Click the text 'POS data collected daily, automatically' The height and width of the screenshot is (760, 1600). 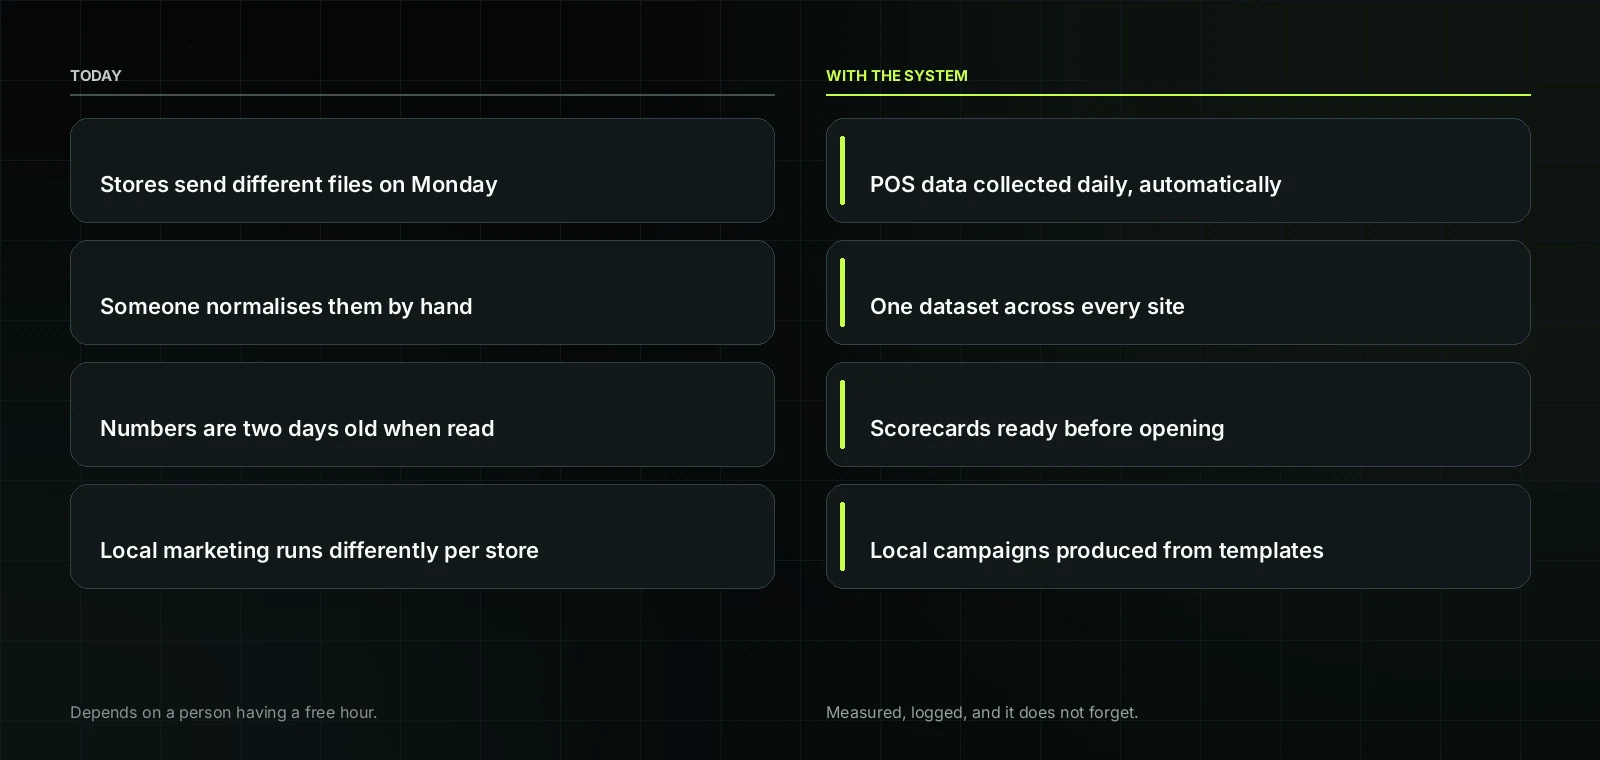coord(1075,185)
